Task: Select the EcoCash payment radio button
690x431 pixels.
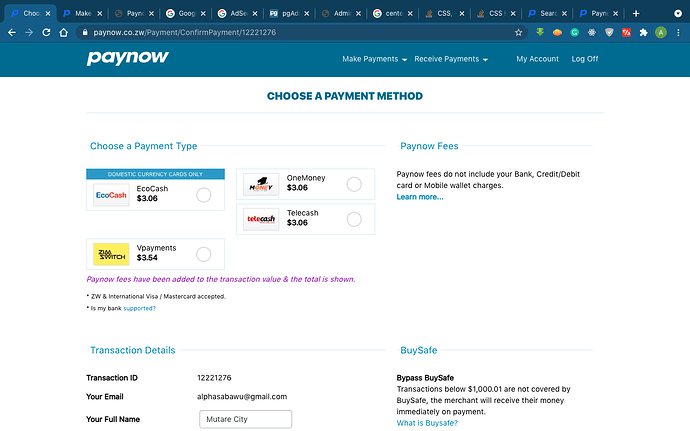Action: tap(204, 195)
